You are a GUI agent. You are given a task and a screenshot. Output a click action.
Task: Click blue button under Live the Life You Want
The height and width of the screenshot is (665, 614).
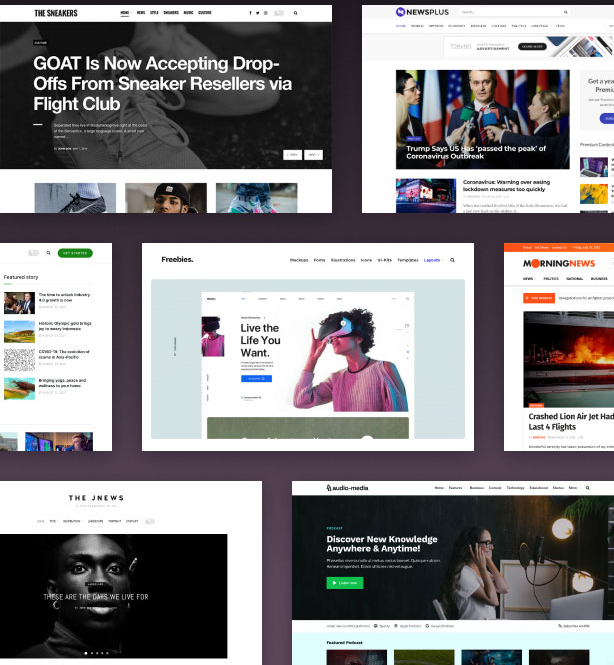256,379
